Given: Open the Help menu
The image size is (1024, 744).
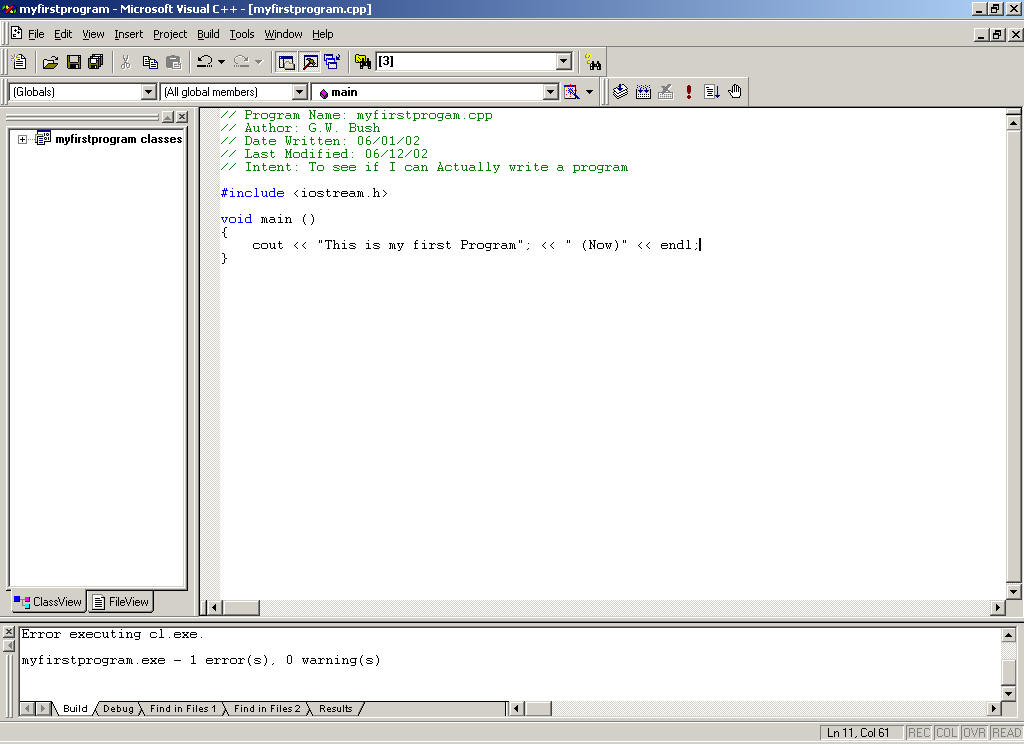Looking at the screenshot, I should coord(322,34).
